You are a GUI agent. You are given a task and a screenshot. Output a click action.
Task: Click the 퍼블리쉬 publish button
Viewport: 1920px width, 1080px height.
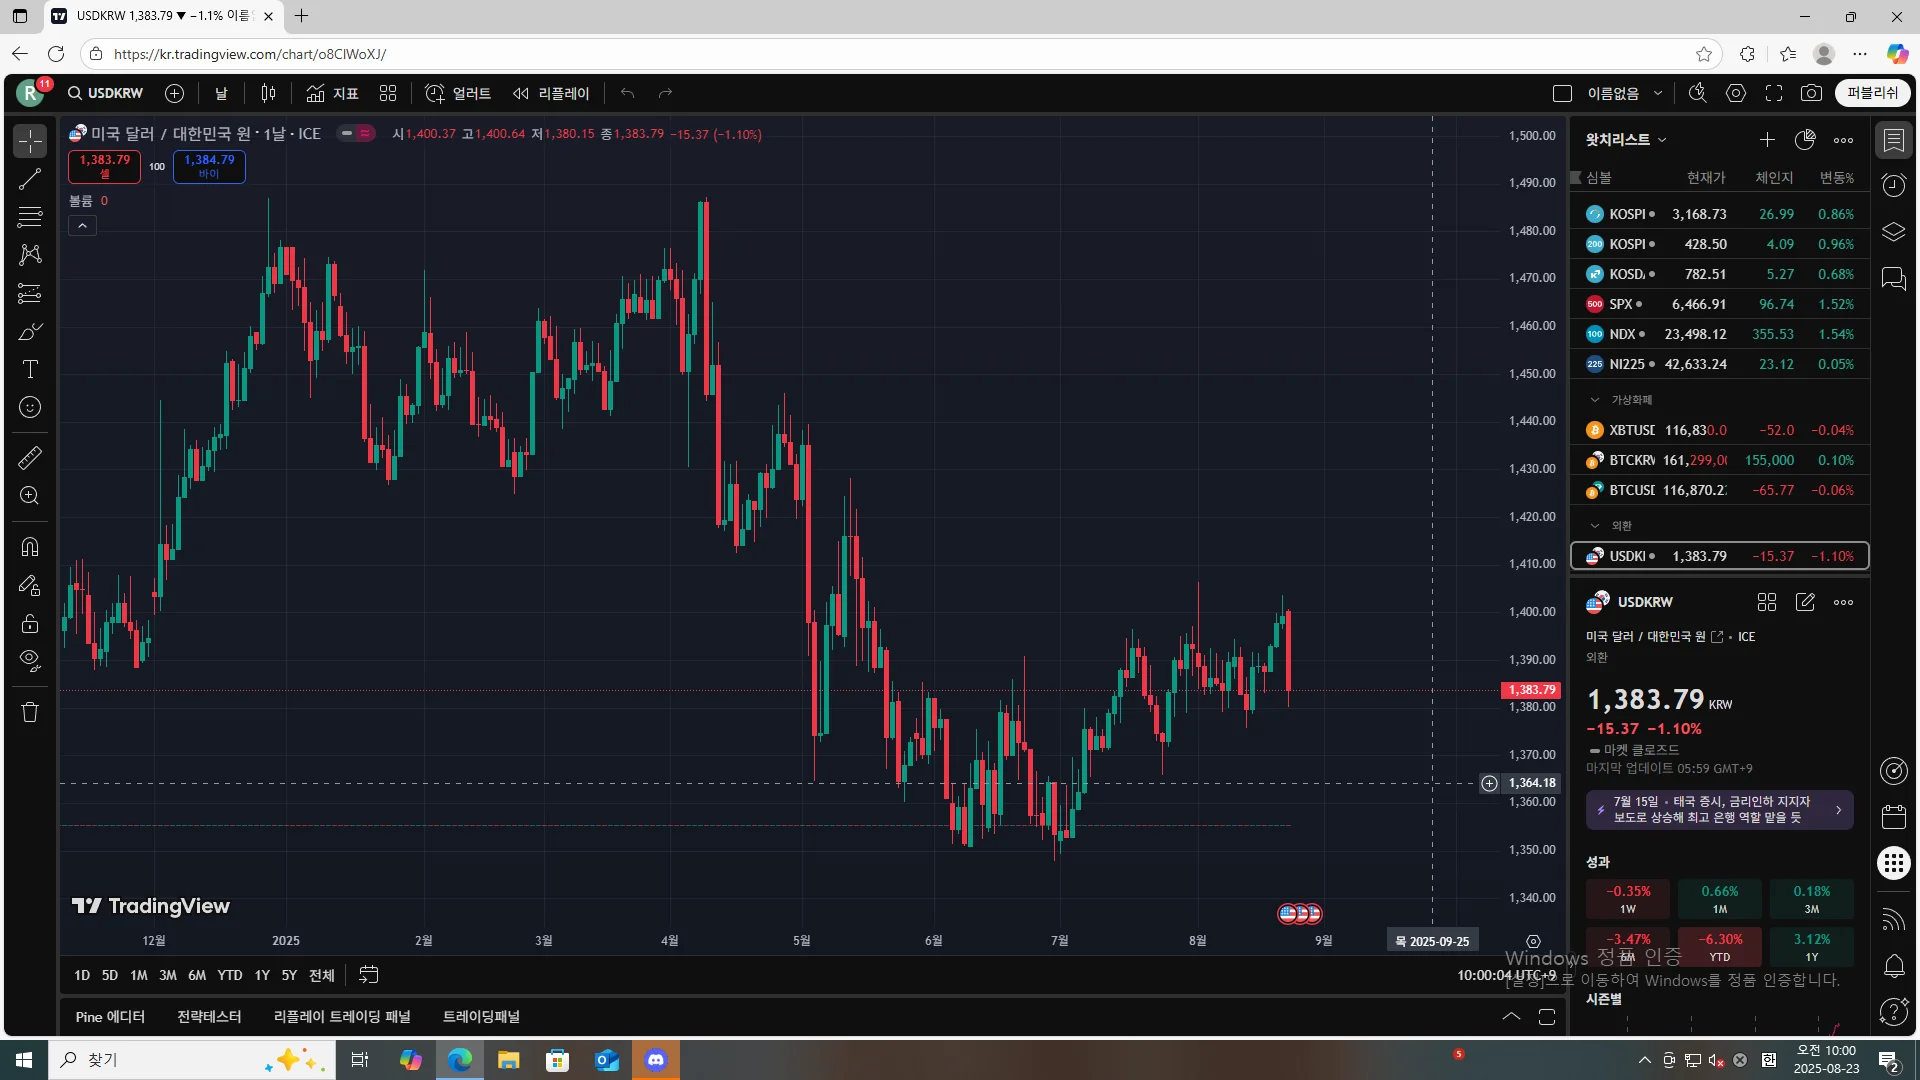(1872, 93)
